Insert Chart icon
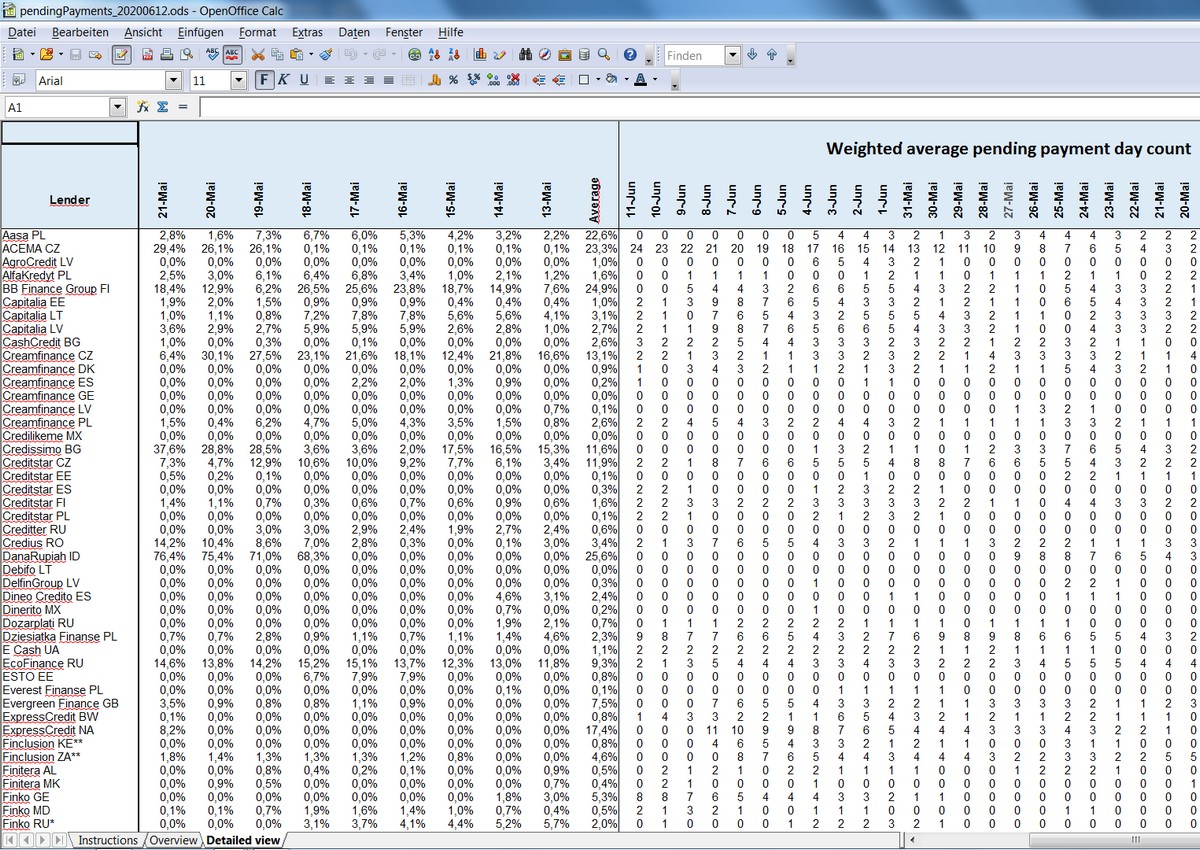1200x850 pixels. tap(480, 55)
